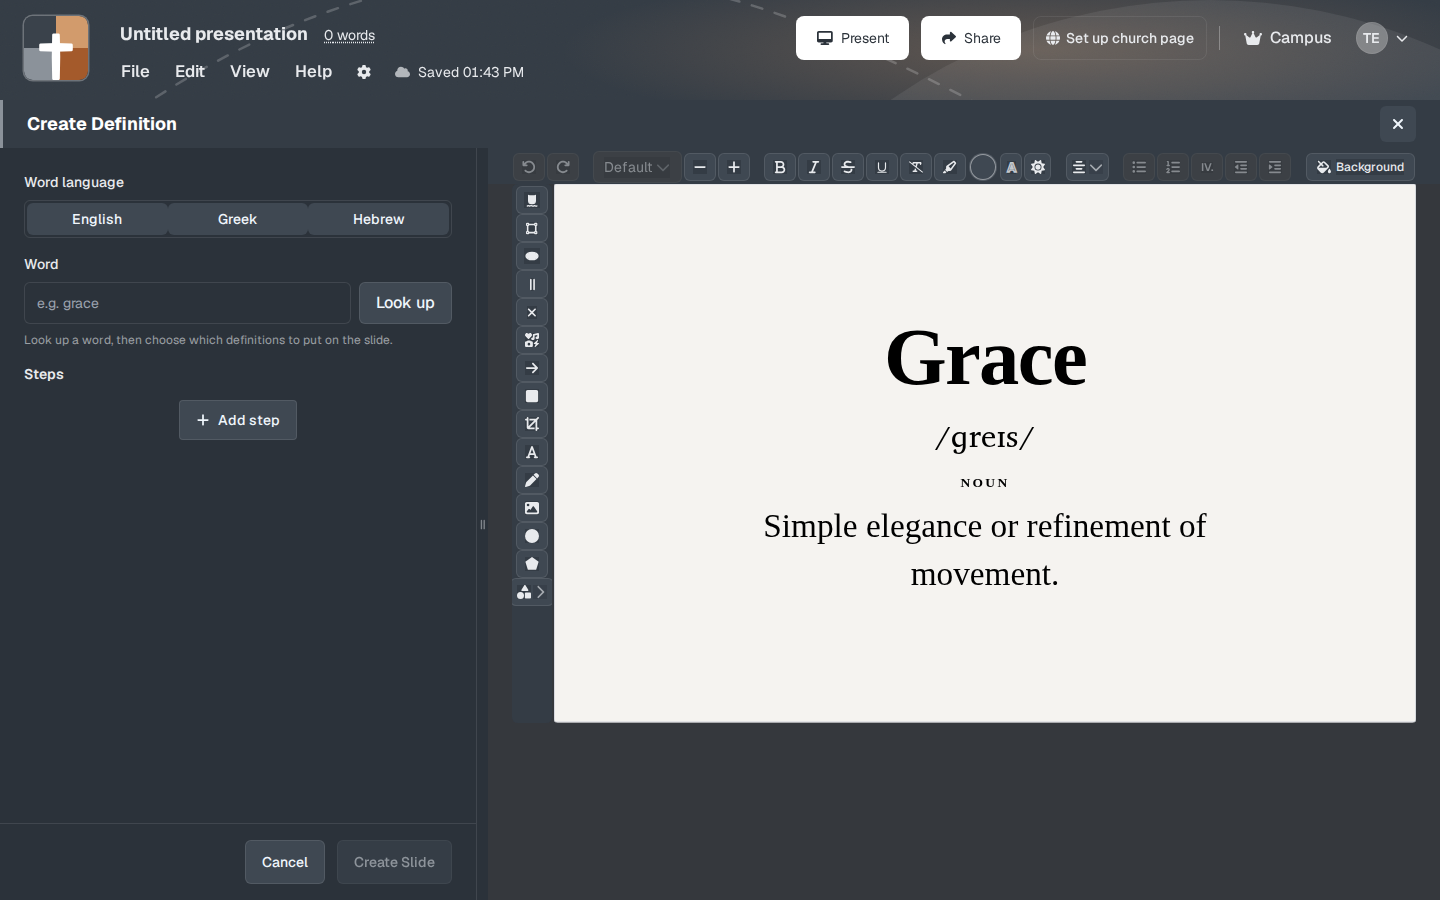
Task: Click the redo icon in editor toolbar
Action: (563, 167)
